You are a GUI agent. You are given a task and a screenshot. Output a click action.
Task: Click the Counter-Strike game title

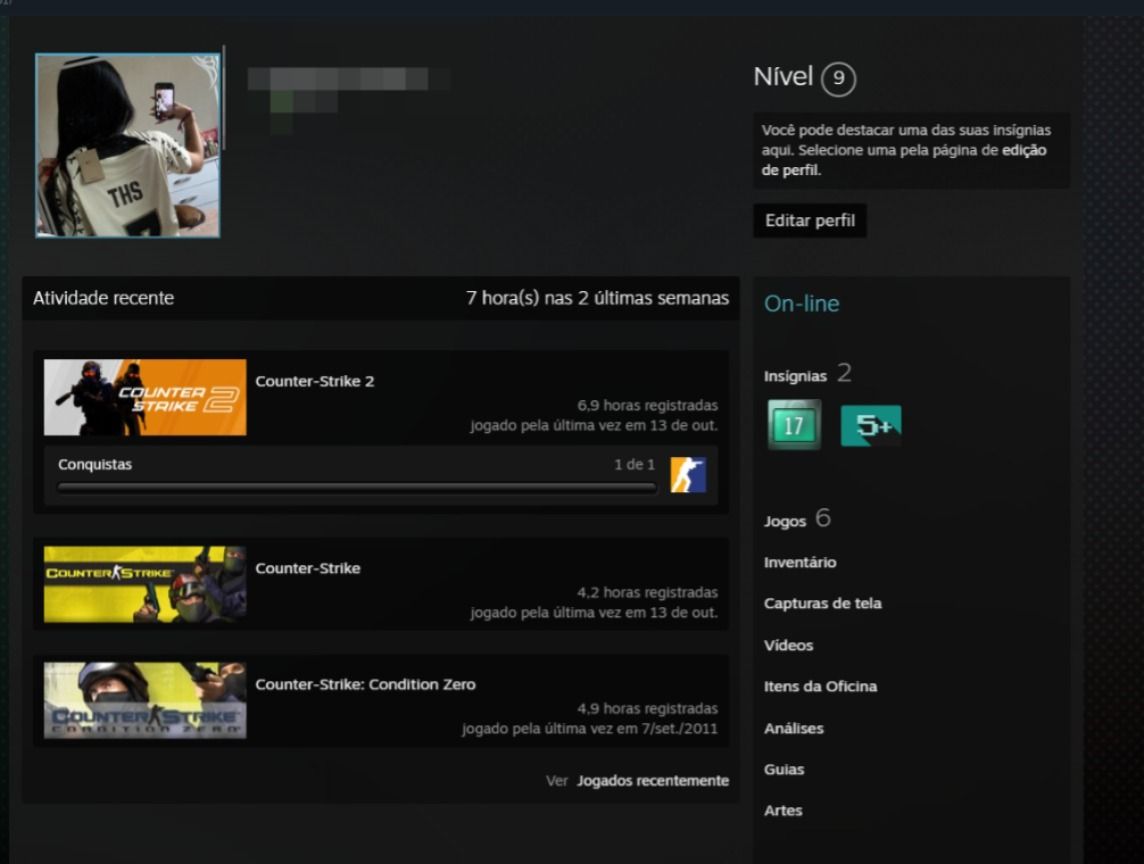coord(308,568)
